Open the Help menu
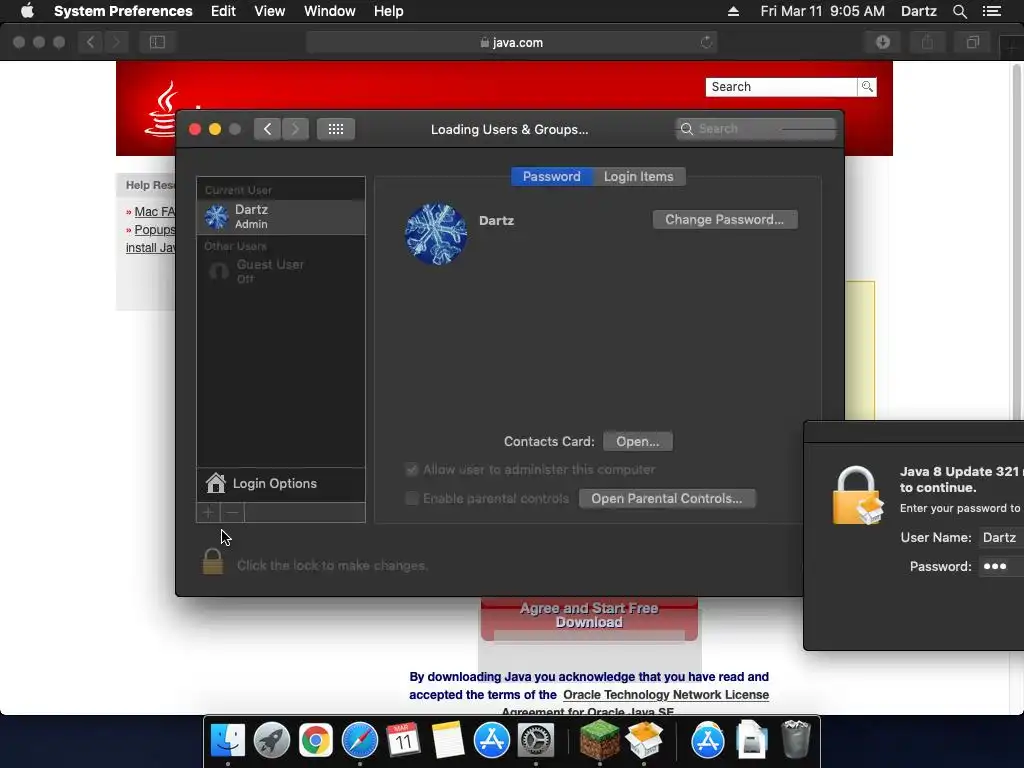This screenshot has width=1024, height=768. 389,11
